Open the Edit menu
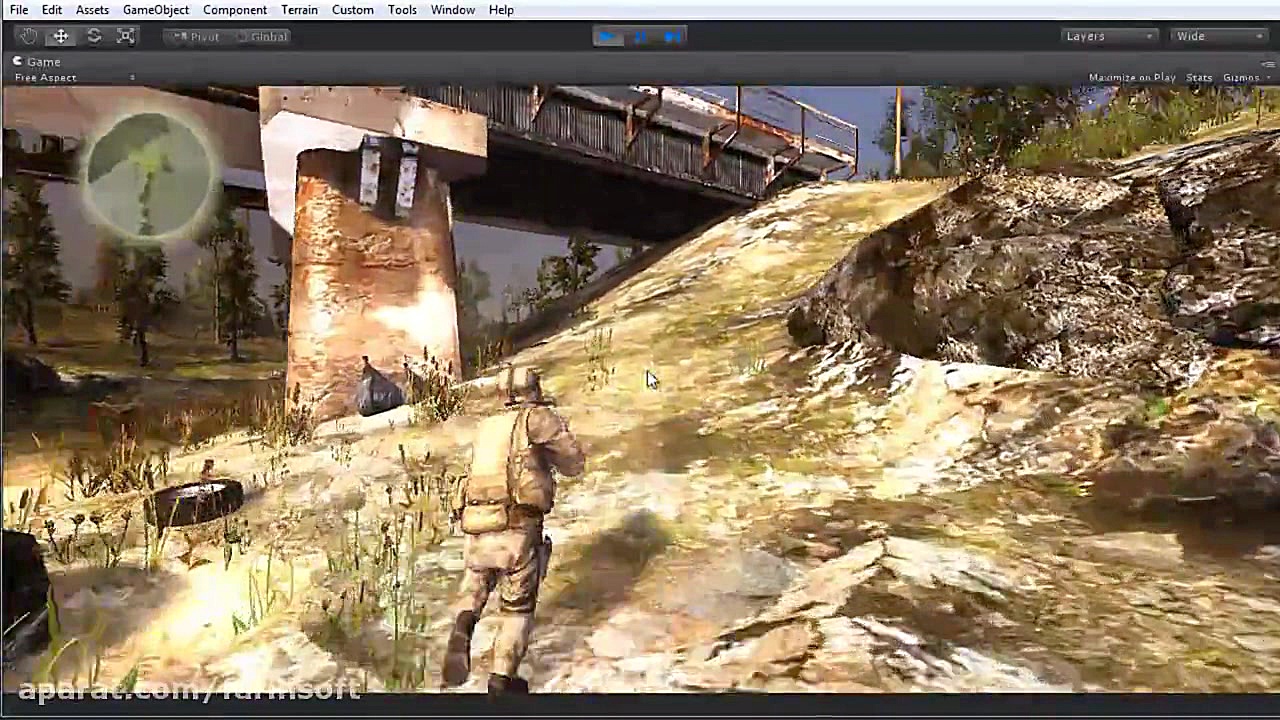 point(52,10)
